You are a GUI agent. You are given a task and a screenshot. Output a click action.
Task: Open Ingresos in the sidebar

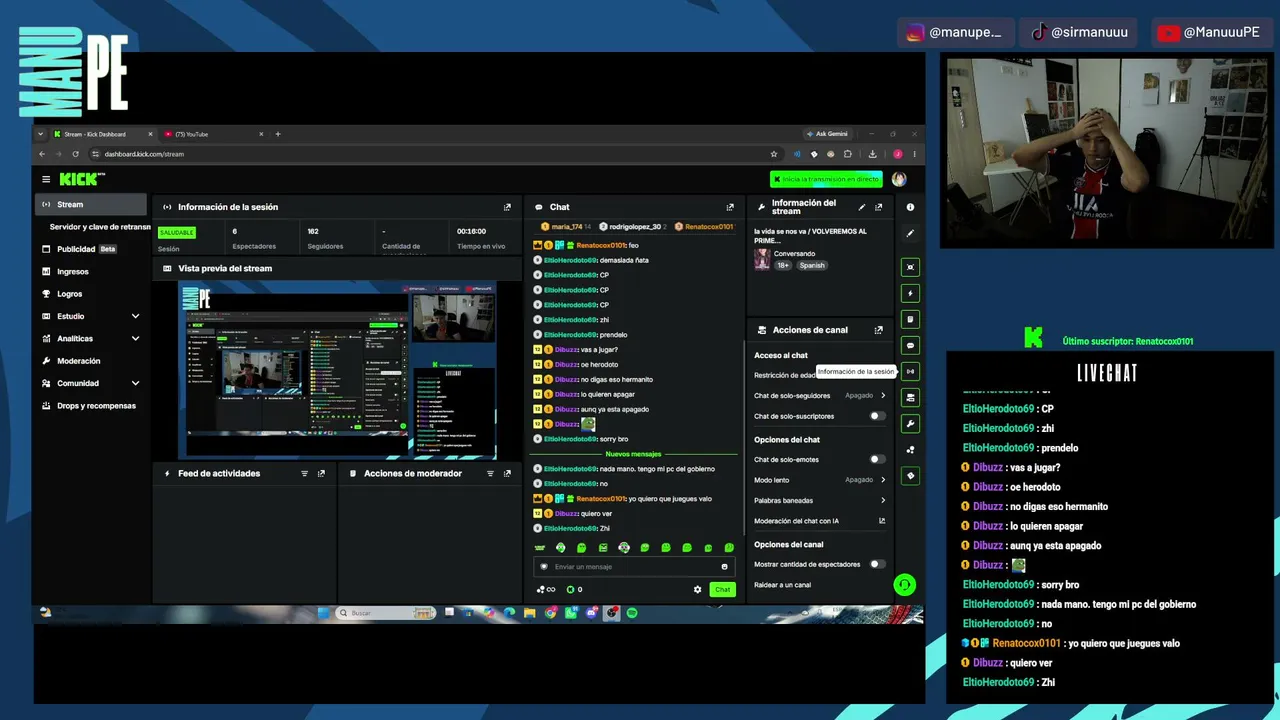point(91,271)
